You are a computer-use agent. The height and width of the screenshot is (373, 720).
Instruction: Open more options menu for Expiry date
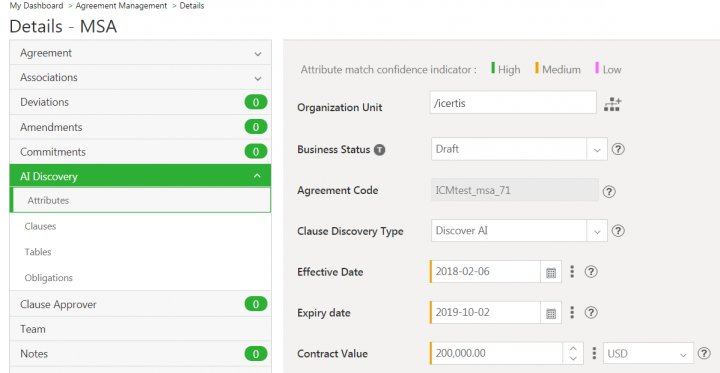click(572, 312)
